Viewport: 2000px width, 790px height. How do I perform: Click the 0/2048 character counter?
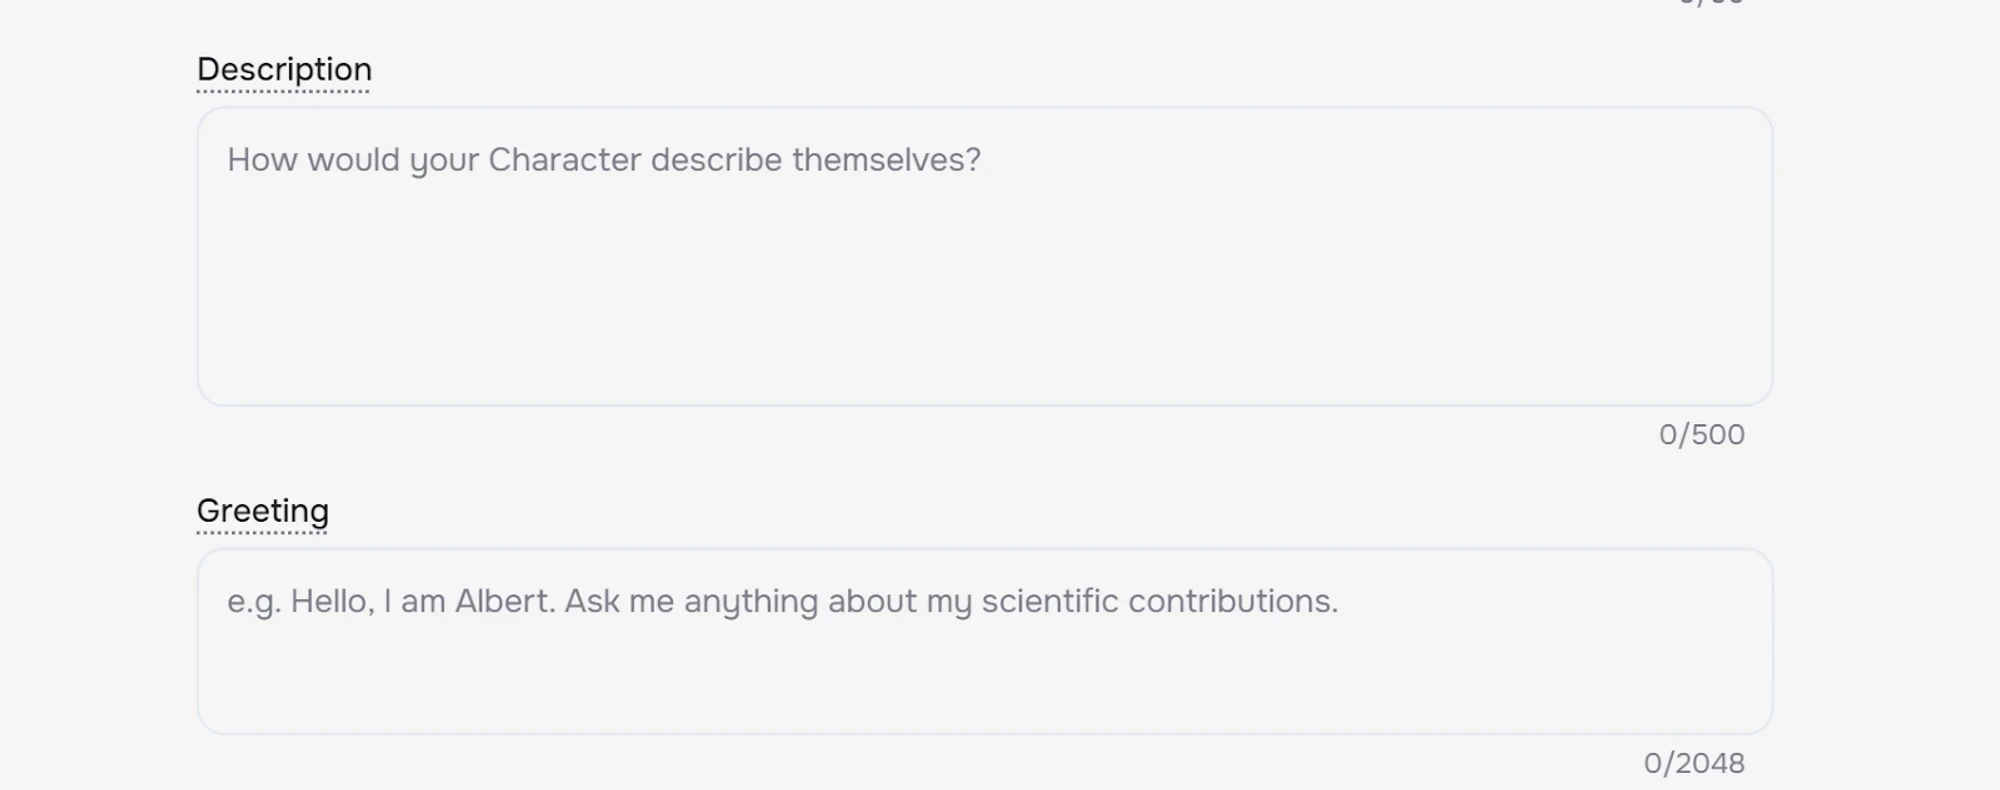pyautogui.click(x=1694, y=763)
